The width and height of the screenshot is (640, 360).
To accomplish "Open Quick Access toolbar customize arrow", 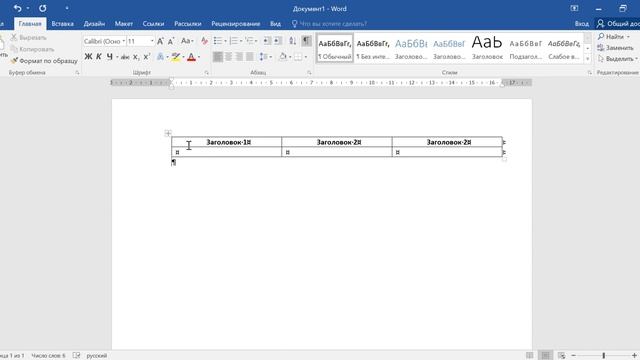I will click(x=67, y=8).
